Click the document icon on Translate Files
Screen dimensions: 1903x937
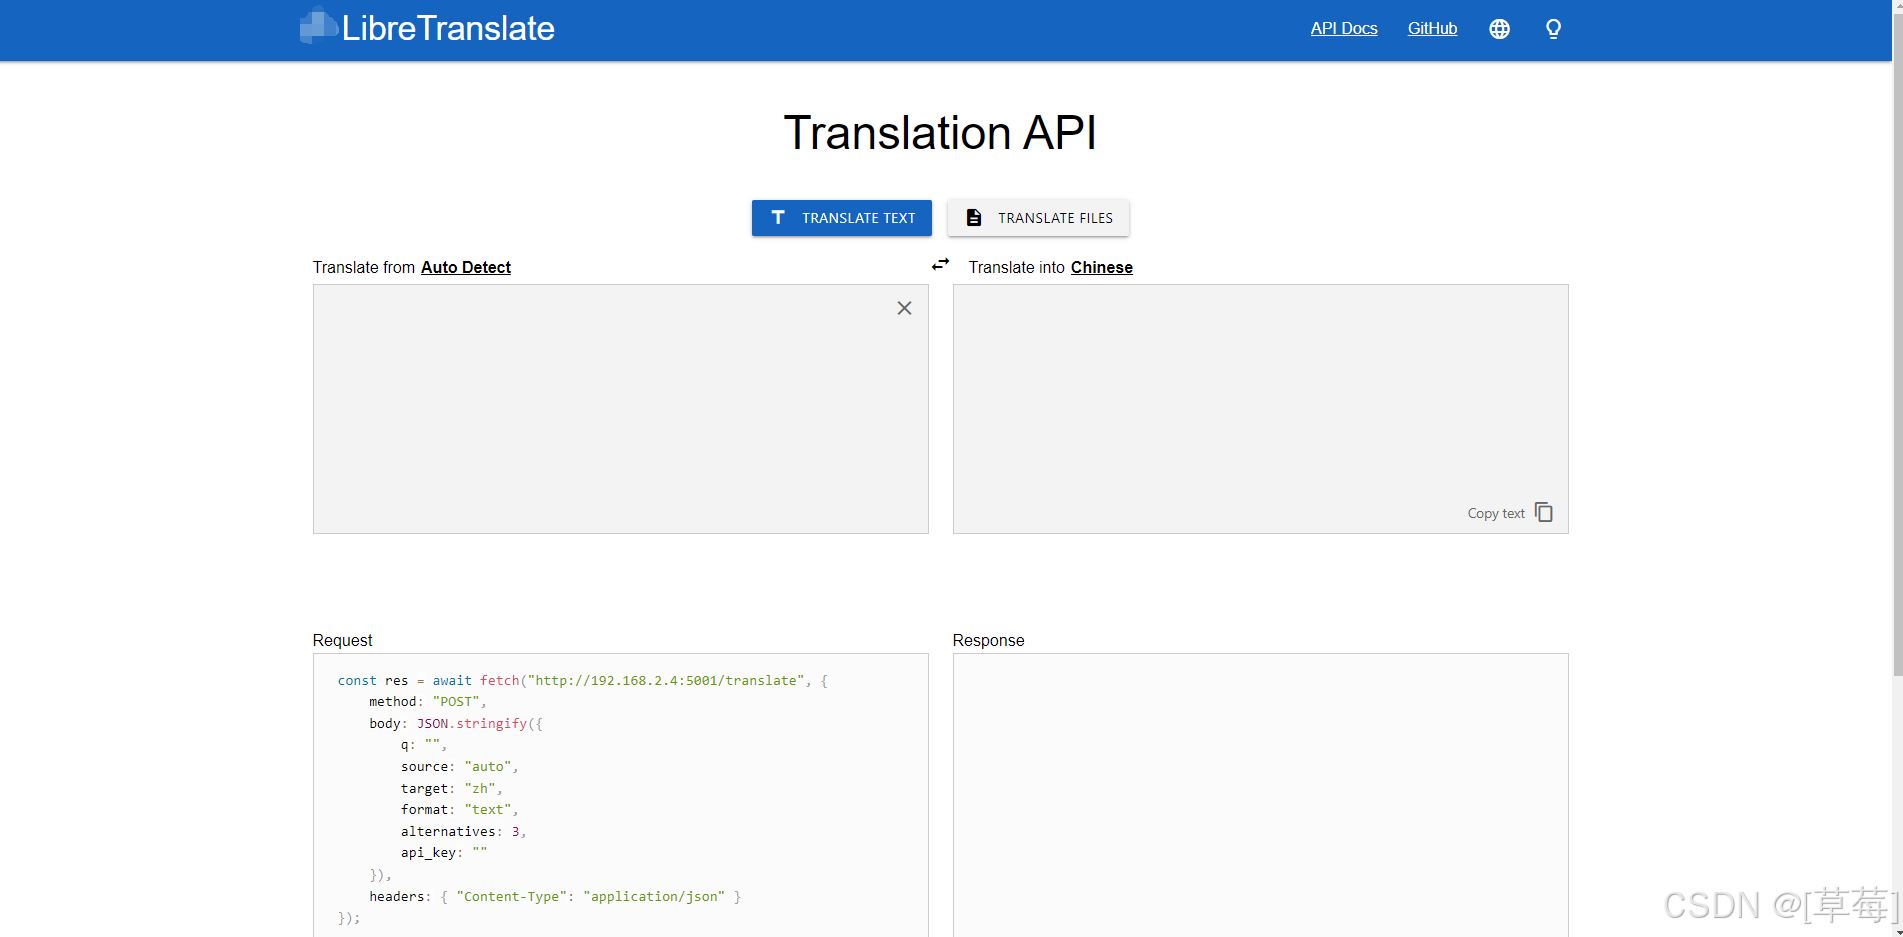point(972,217)
